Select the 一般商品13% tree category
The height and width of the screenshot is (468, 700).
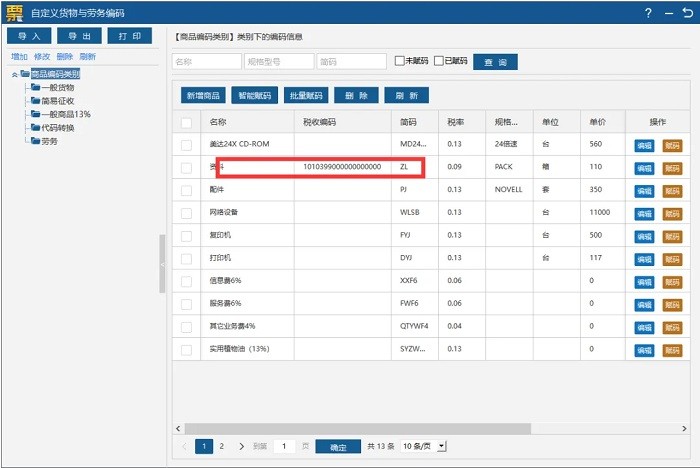[x=66, y=115]
